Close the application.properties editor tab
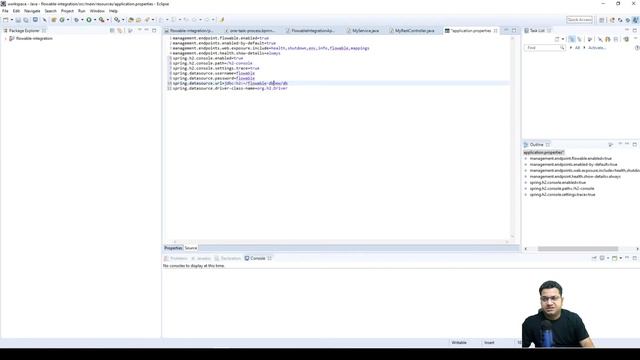 pos(496,31)
